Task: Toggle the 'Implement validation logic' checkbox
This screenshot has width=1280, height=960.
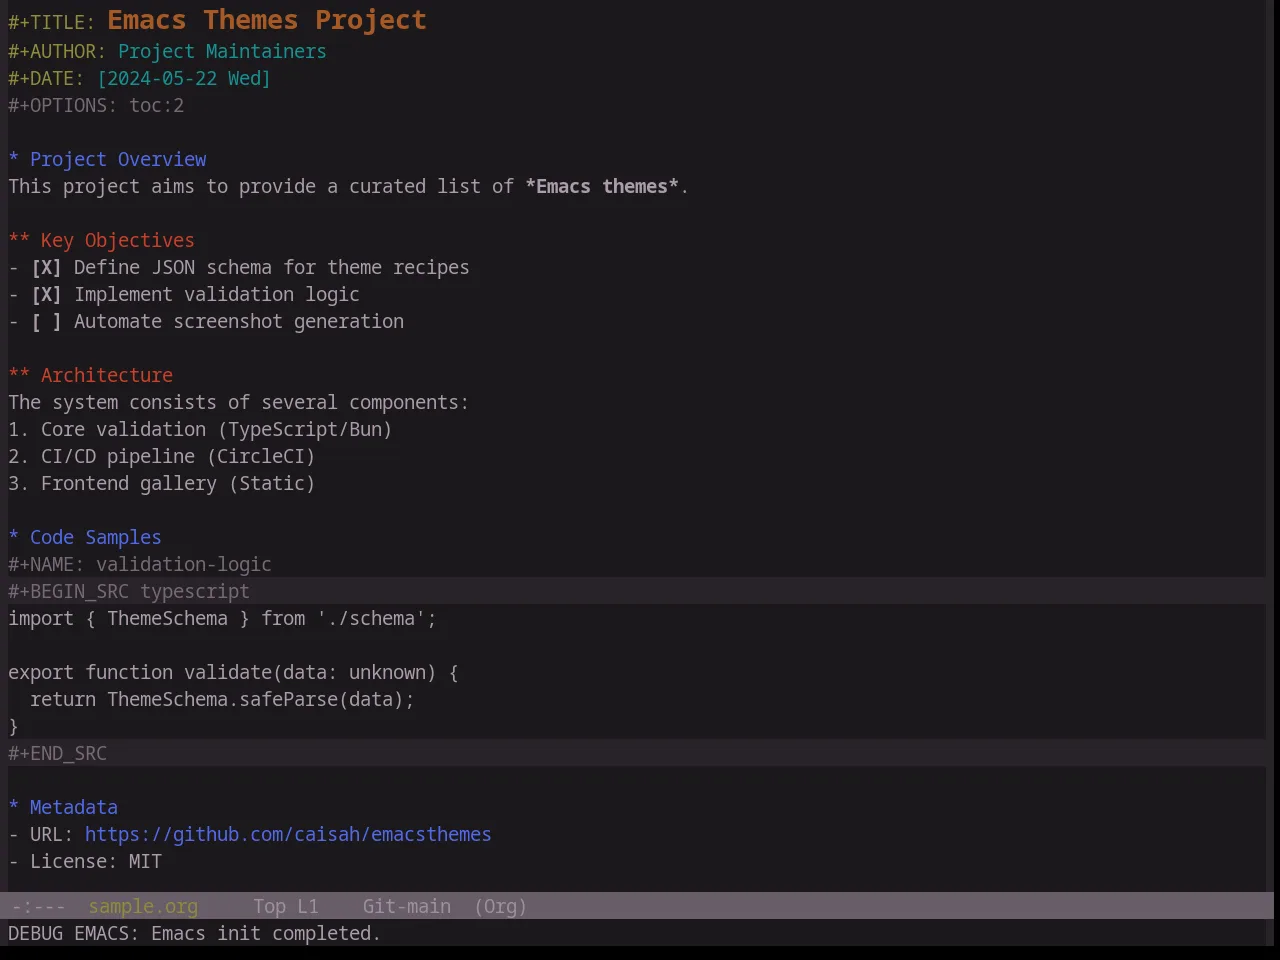Action: click(46, 294)
